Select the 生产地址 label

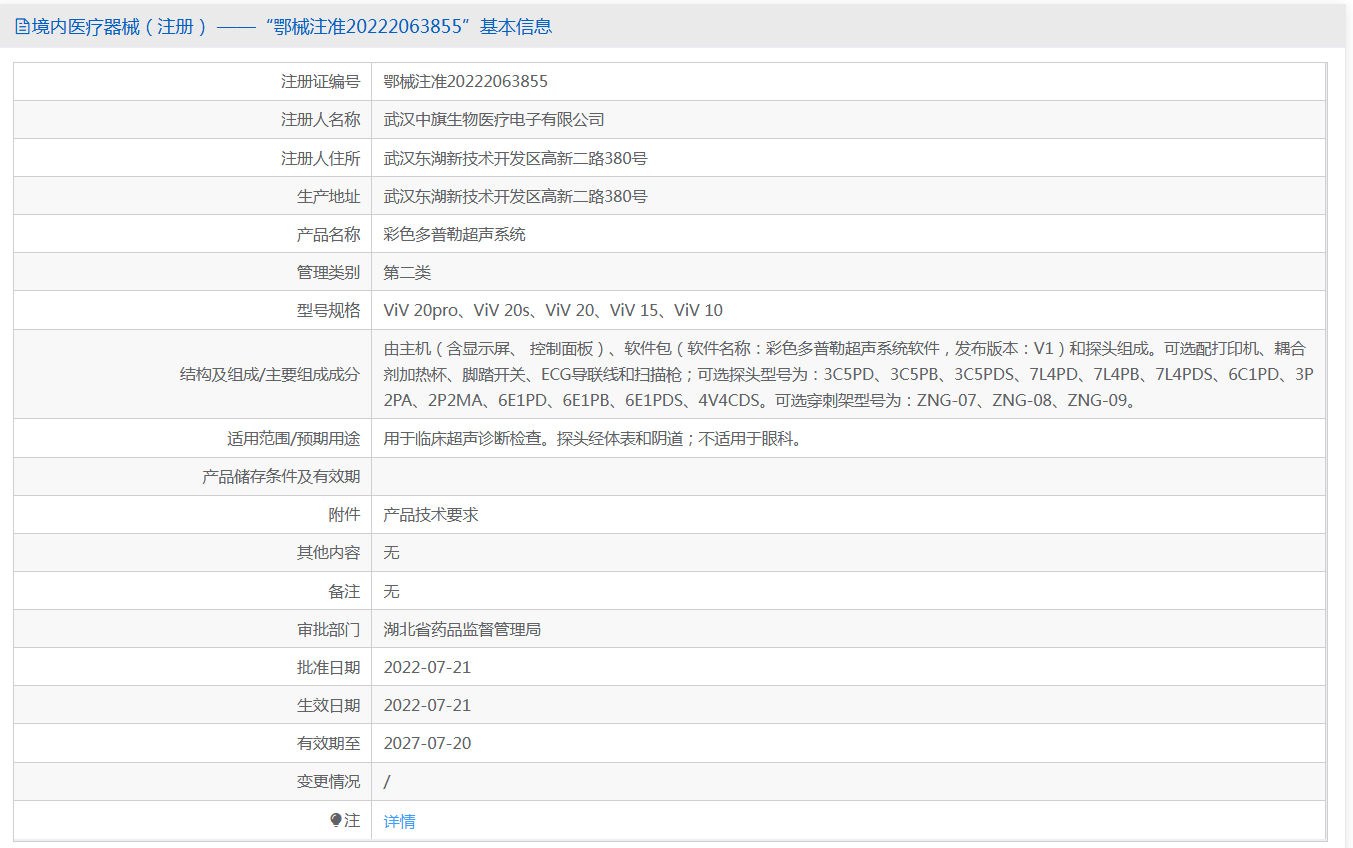[328, 196]
